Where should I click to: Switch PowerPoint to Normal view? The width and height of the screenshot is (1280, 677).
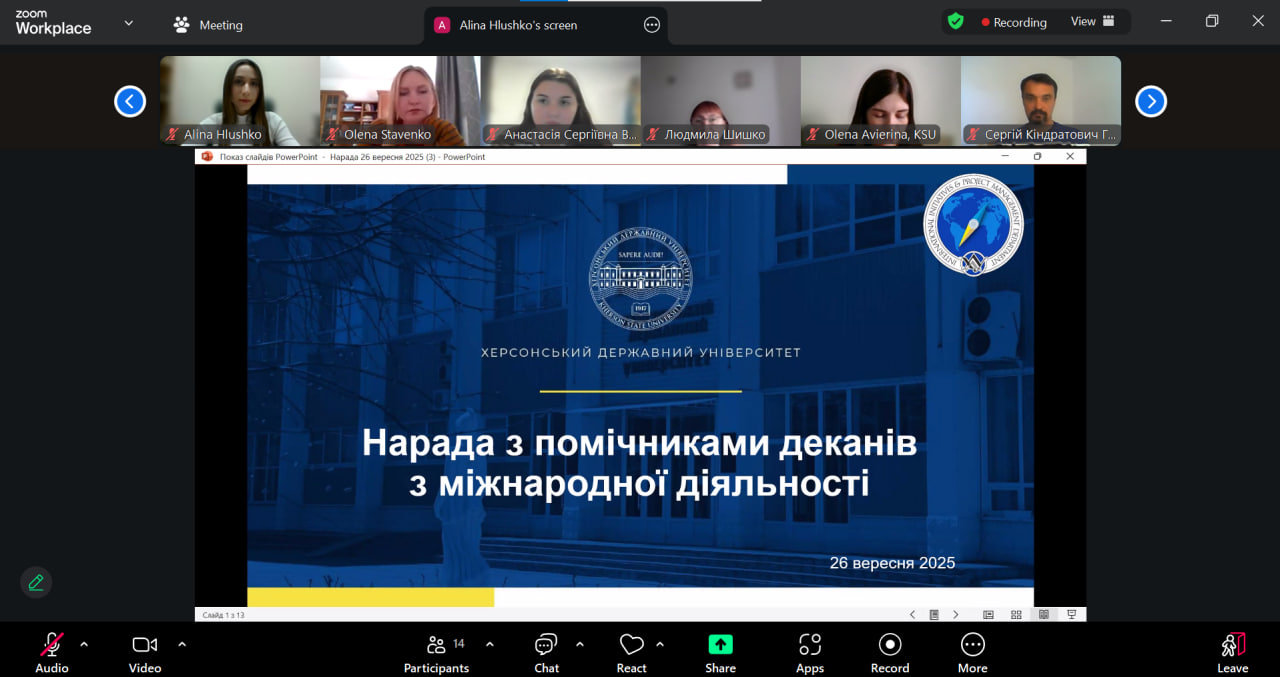pos(988,615)
